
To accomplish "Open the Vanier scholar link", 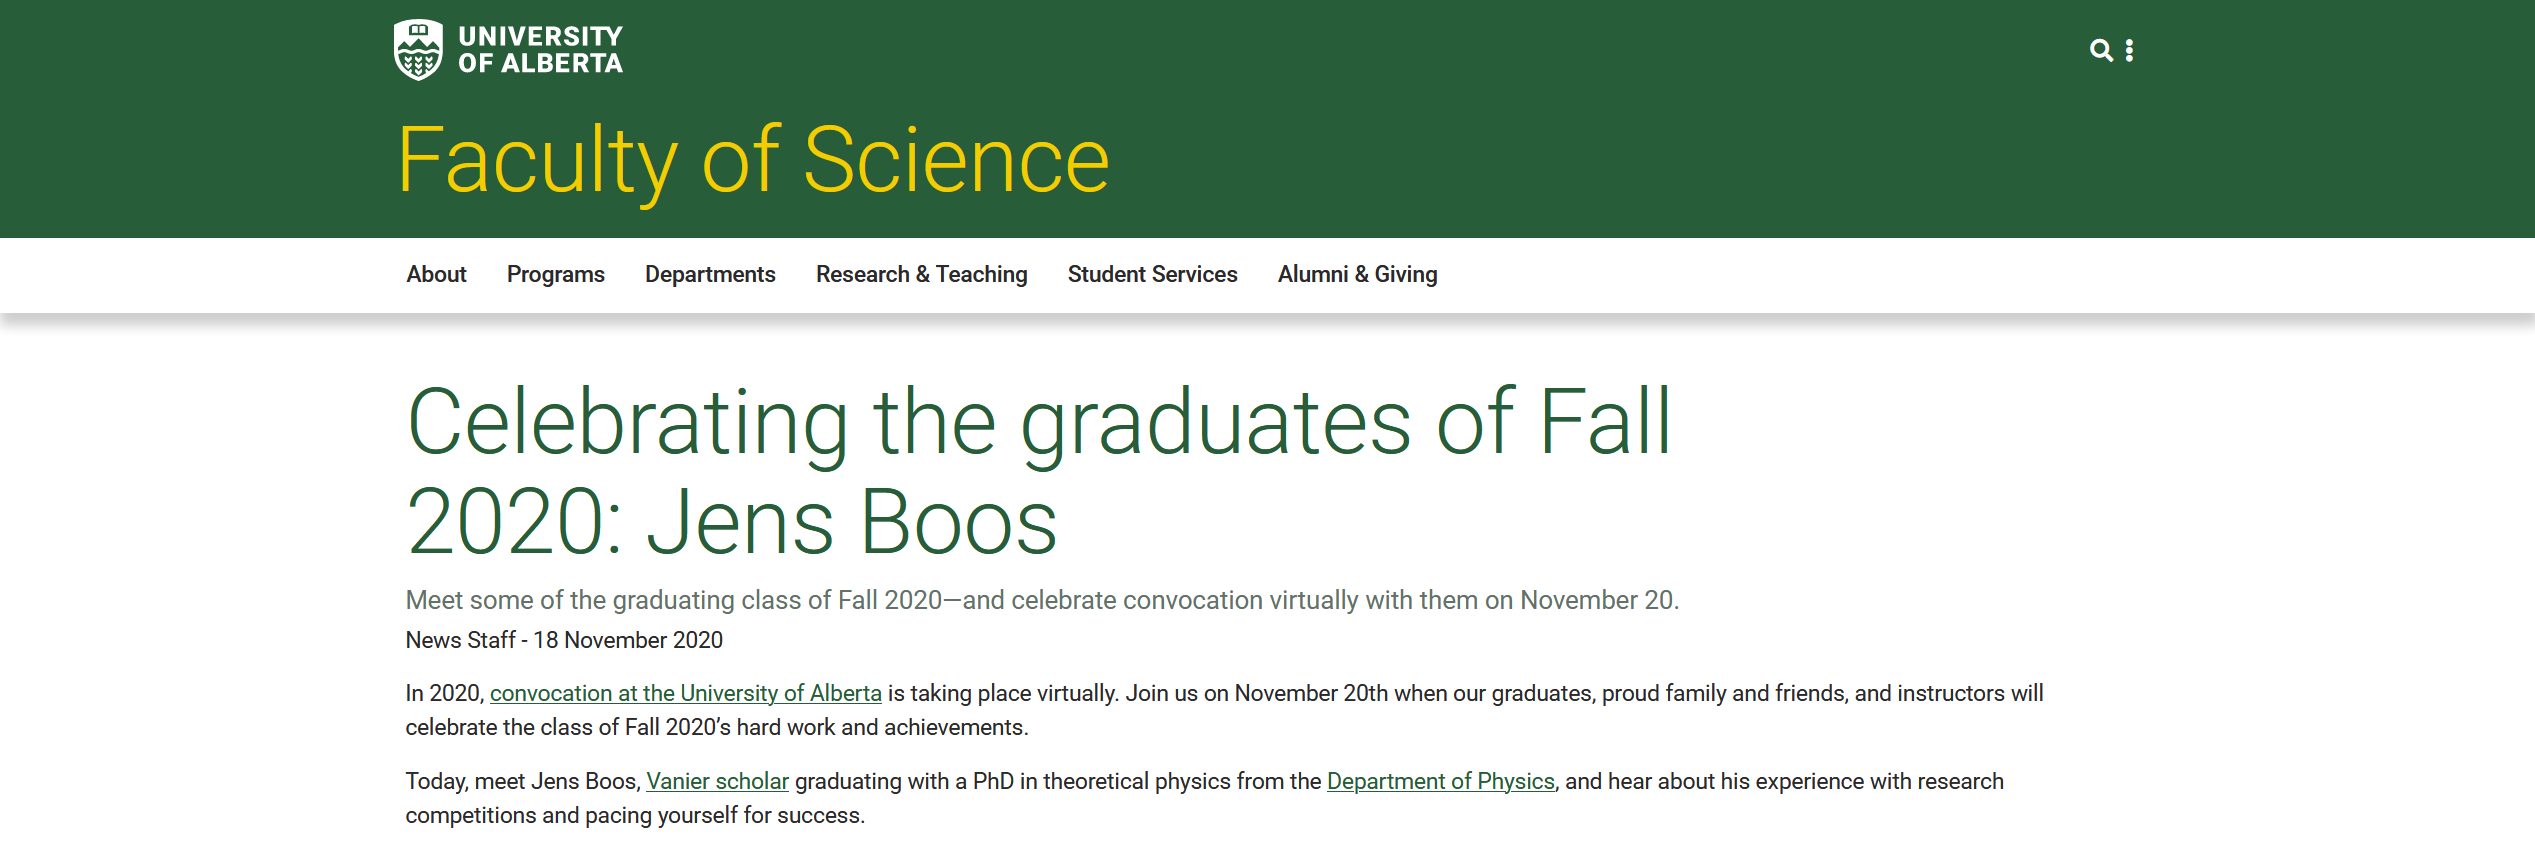I will coord(717,781).
